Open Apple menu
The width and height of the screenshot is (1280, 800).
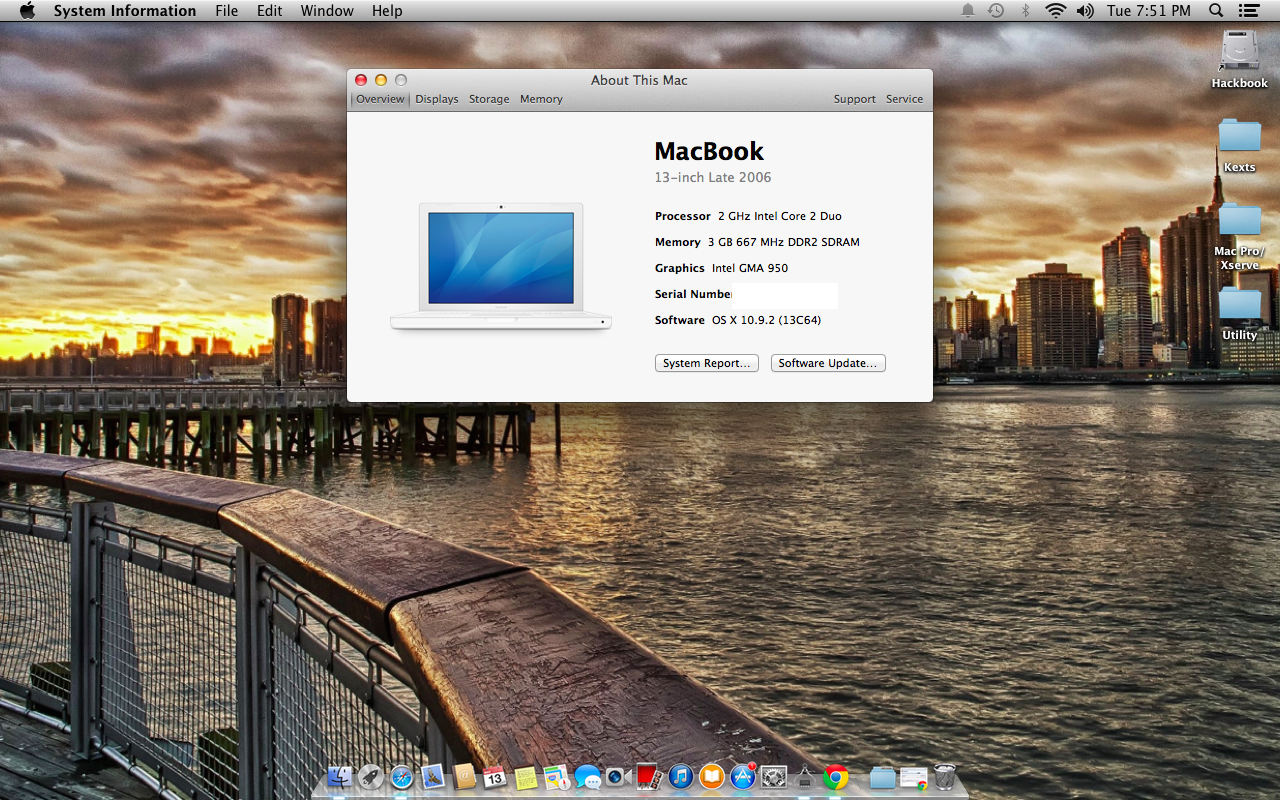[27, 11]
